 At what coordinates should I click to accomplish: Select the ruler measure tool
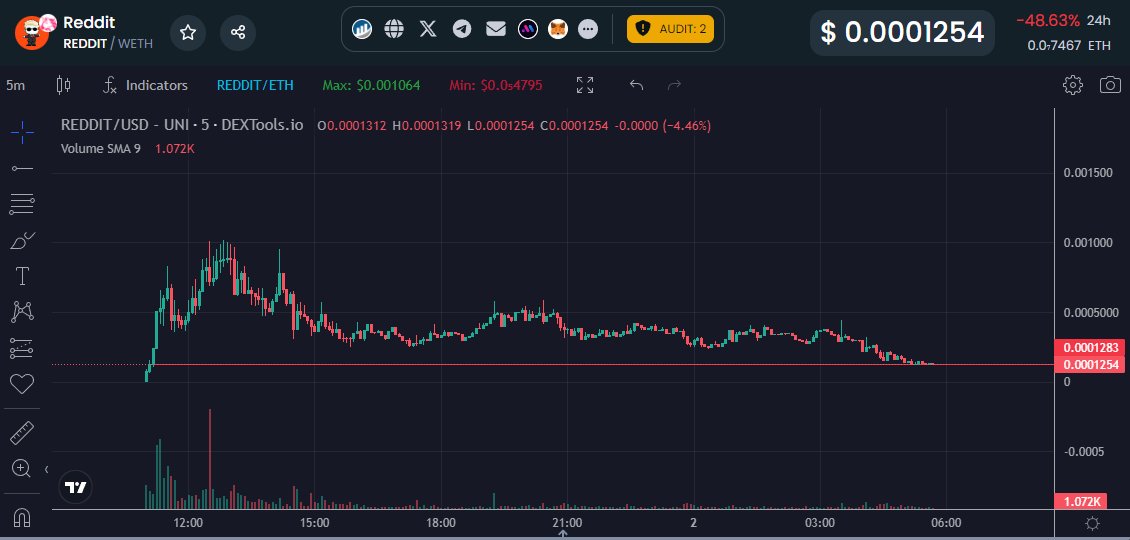tap(22, 433)
